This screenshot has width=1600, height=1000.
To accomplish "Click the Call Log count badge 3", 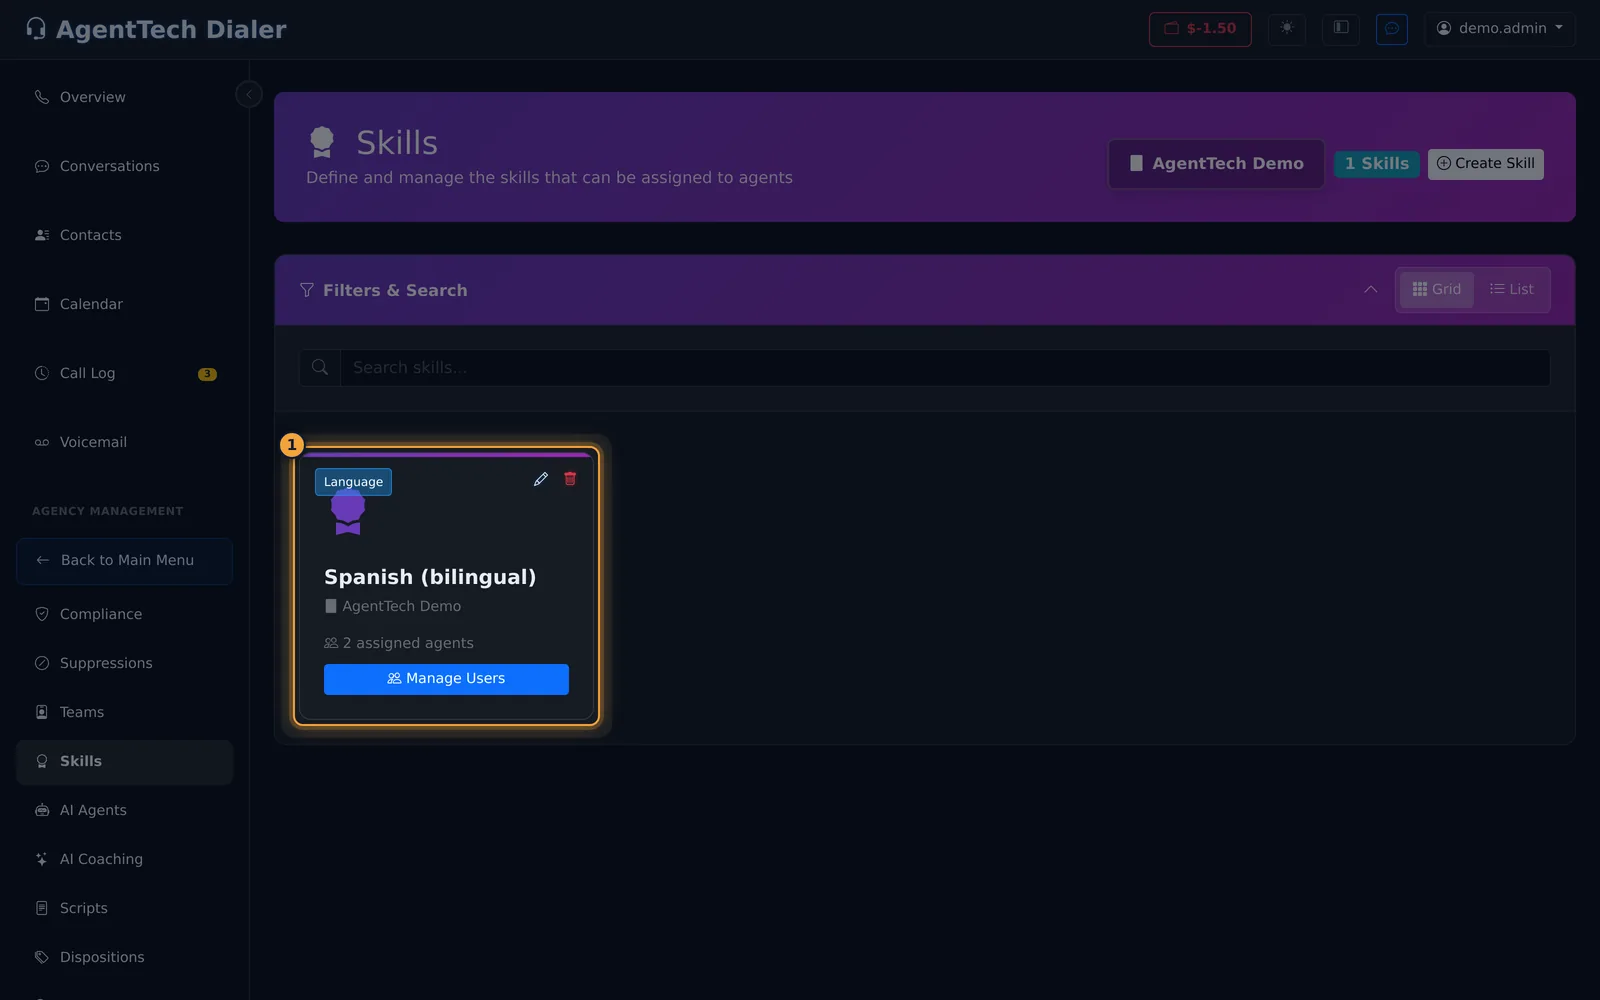I will click(x=207, y=374).
